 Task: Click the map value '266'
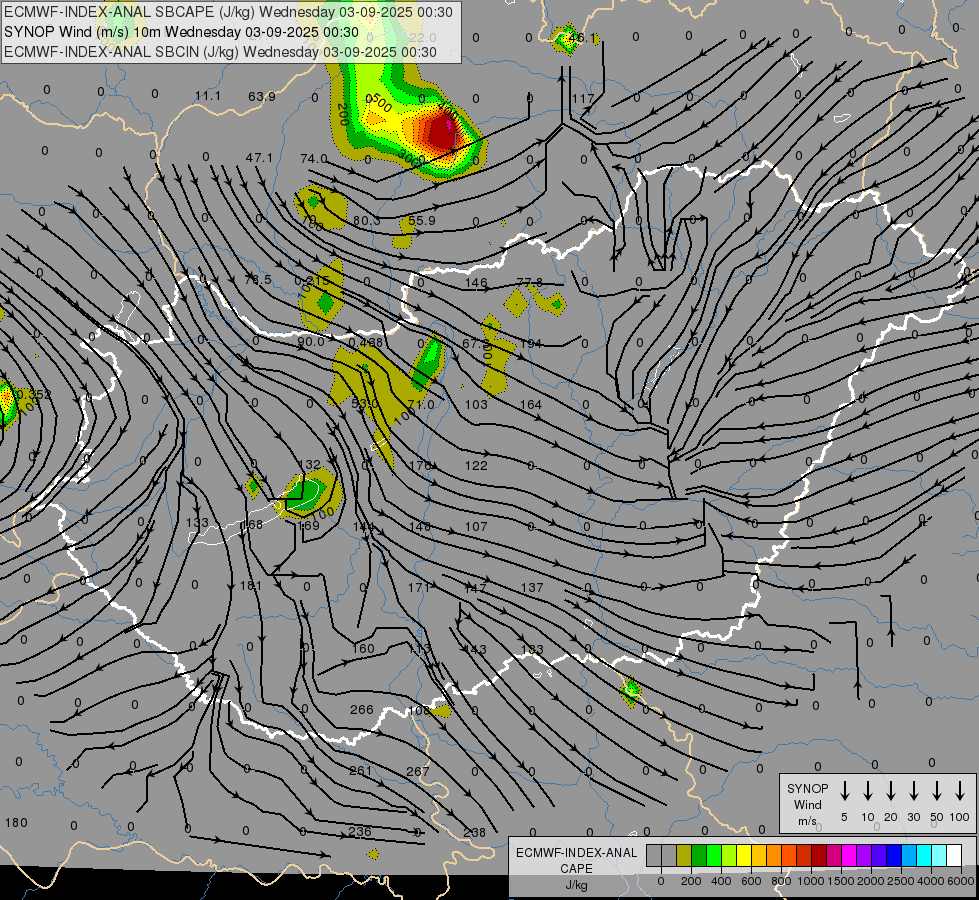click(x=362, y=710)
